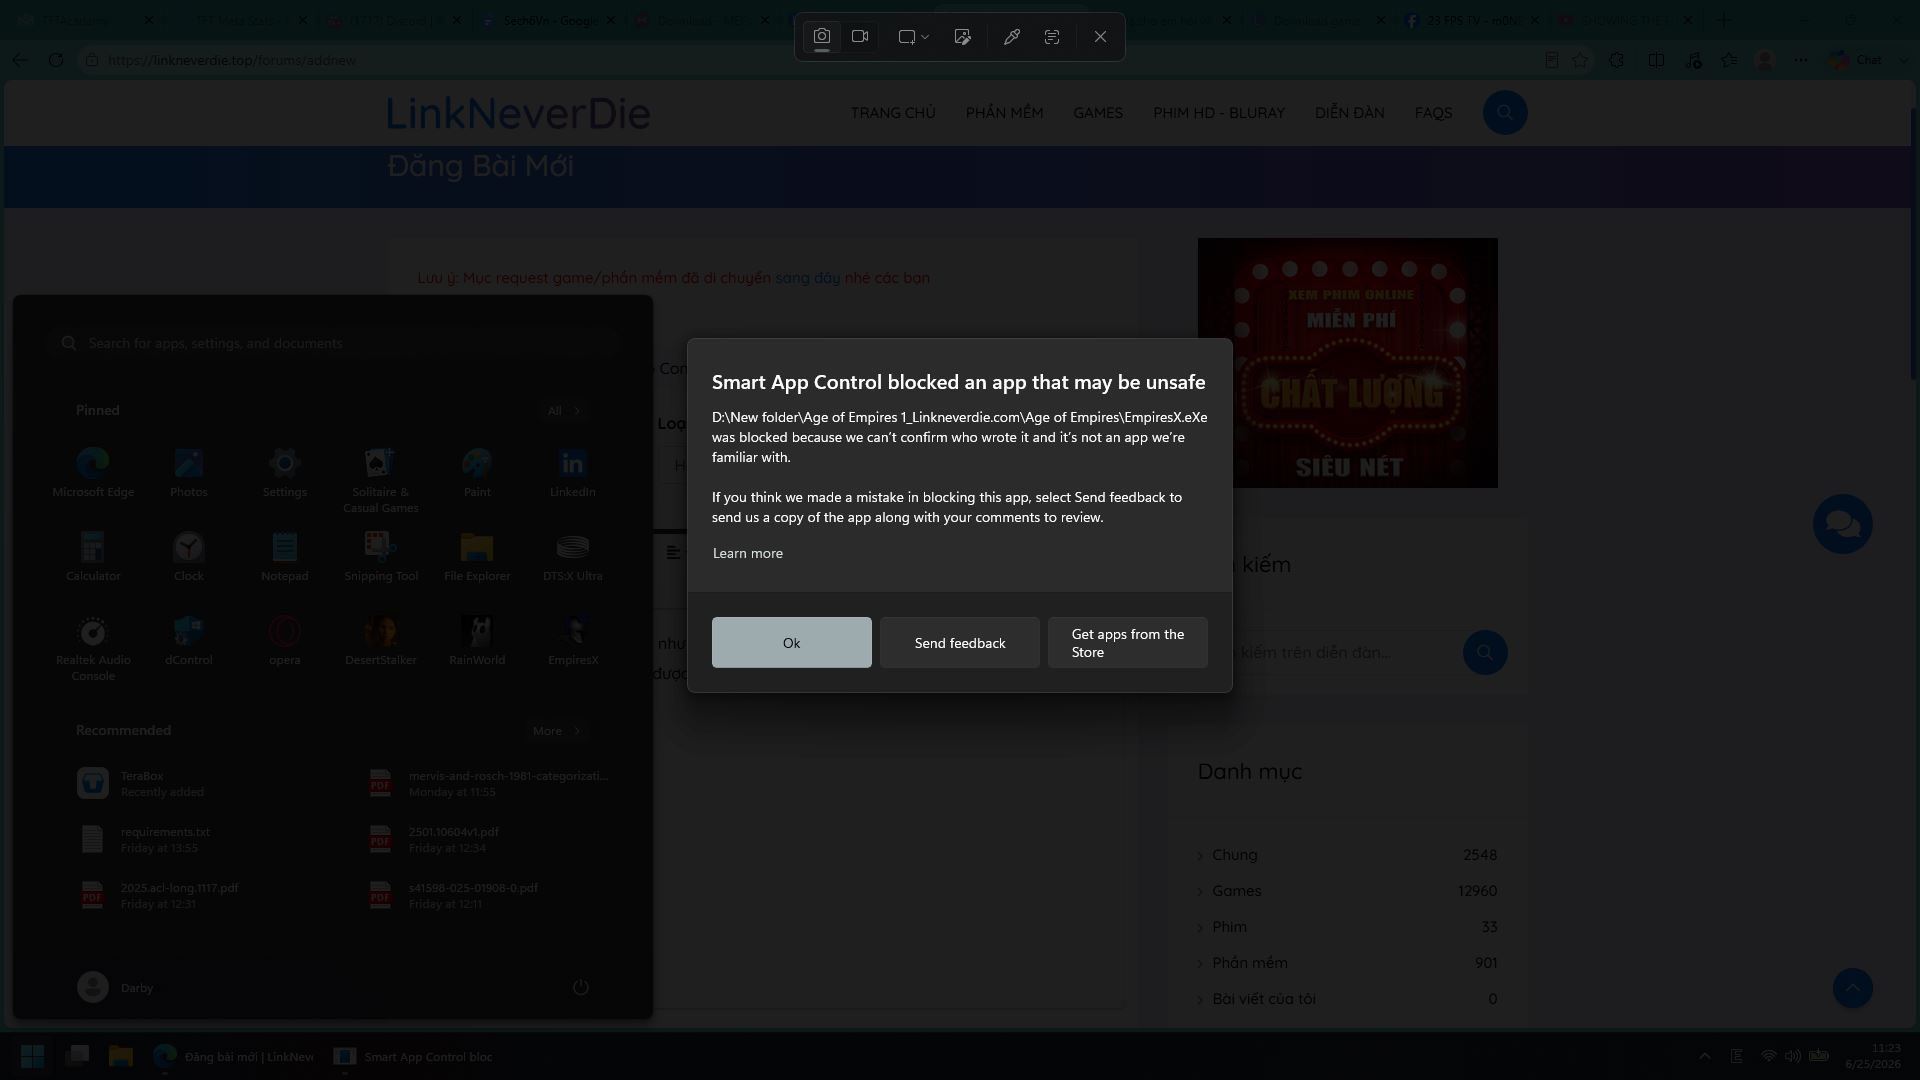Open the pinned RainWorld game

pyautogui.click(x=477, y=641)
